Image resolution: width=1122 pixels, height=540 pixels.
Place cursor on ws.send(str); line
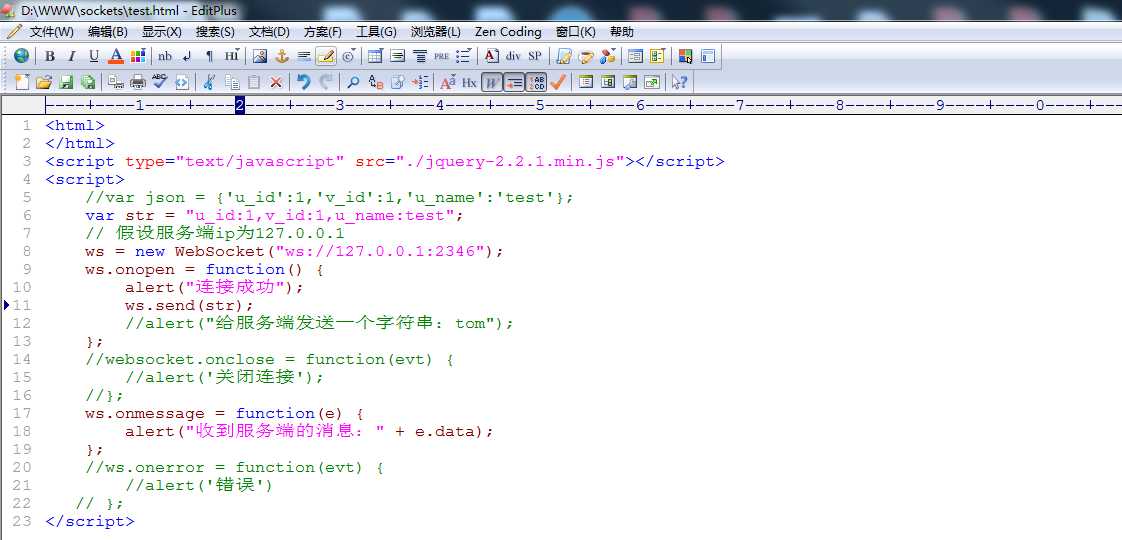click(189, 305)
